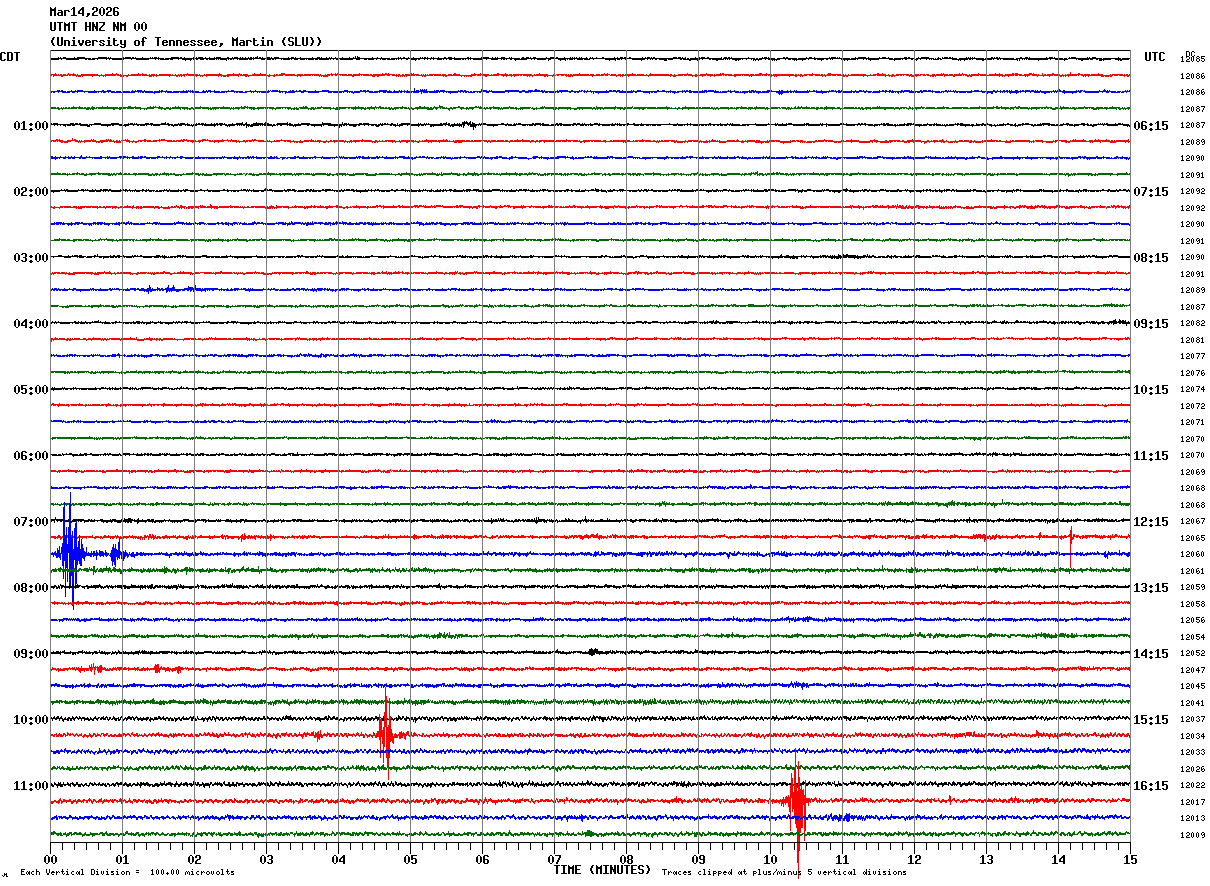Click the 15 minute tick at axis end
This screenshot has width=1210, height=886.
click(x=1130, y=859)
